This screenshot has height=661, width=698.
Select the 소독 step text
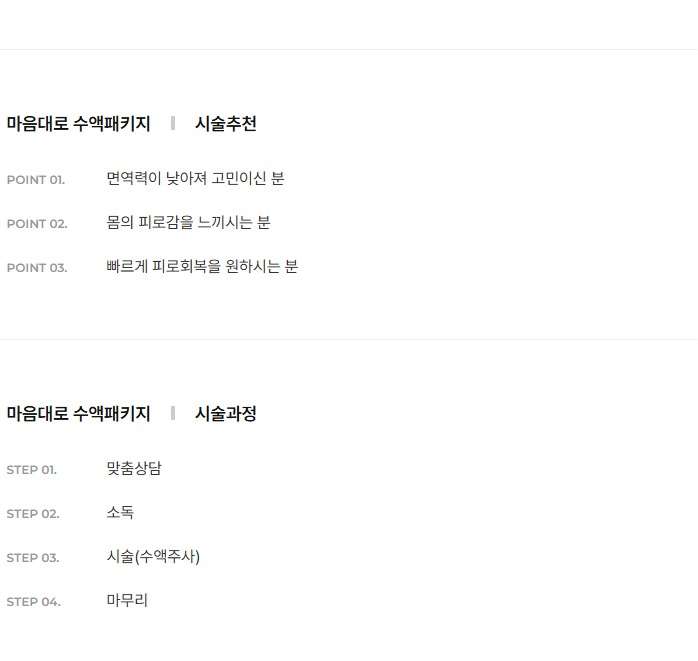pos(120,512)
